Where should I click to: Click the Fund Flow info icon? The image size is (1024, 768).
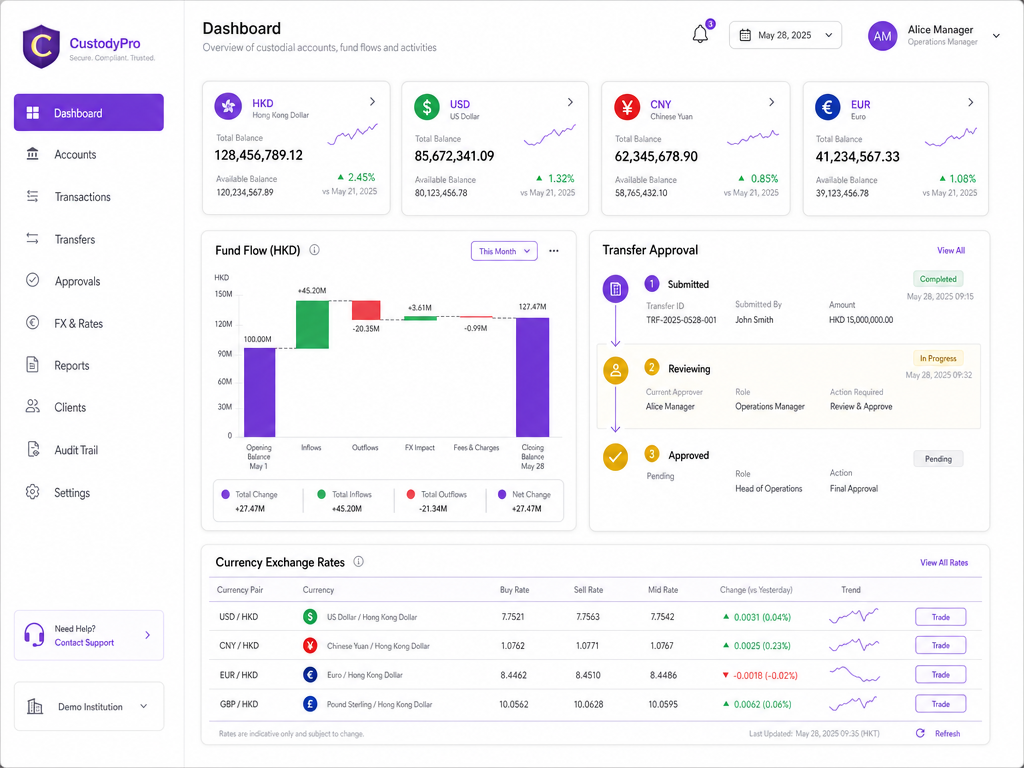[x=314, y=250]
